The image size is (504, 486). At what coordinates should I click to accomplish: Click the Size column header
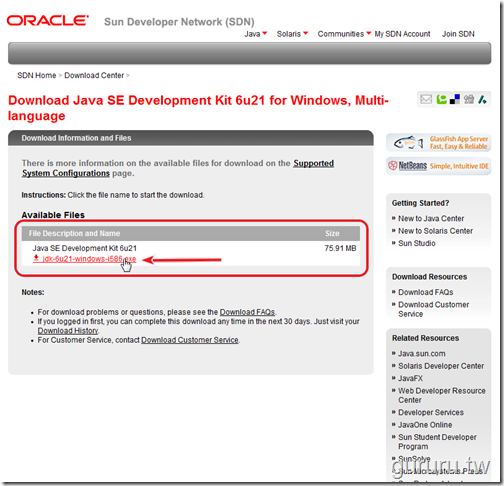coord(332,233)
